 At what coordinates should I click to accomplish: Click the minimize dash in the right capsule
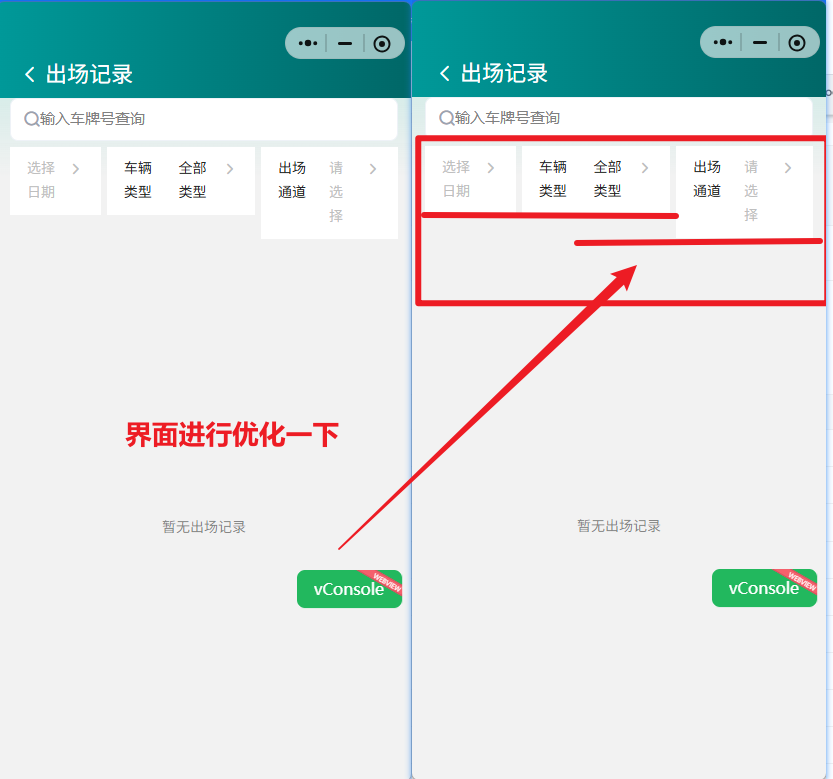[x=760, y=42]
